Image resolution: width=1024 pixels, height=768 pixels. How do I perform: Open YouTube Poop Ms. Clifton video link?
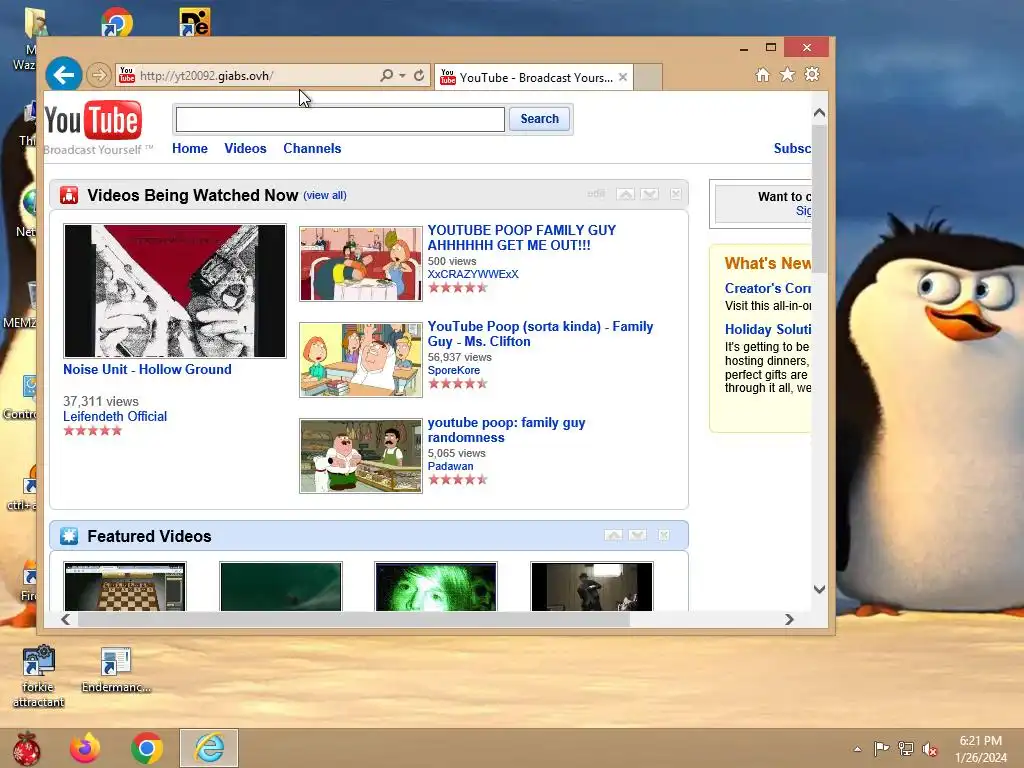point(540,334)
